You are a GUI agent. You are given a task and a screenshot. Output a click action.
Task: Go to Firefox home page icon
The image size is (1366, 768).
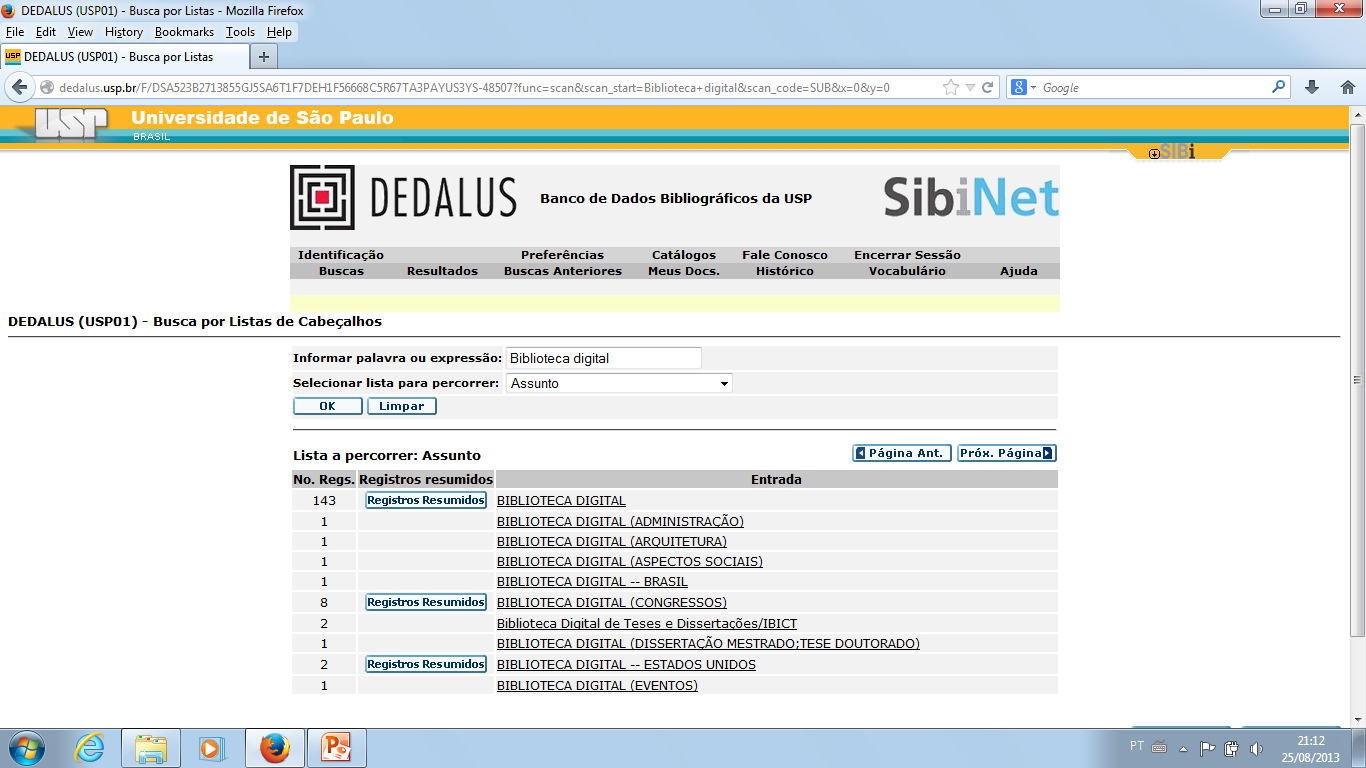1347,88
